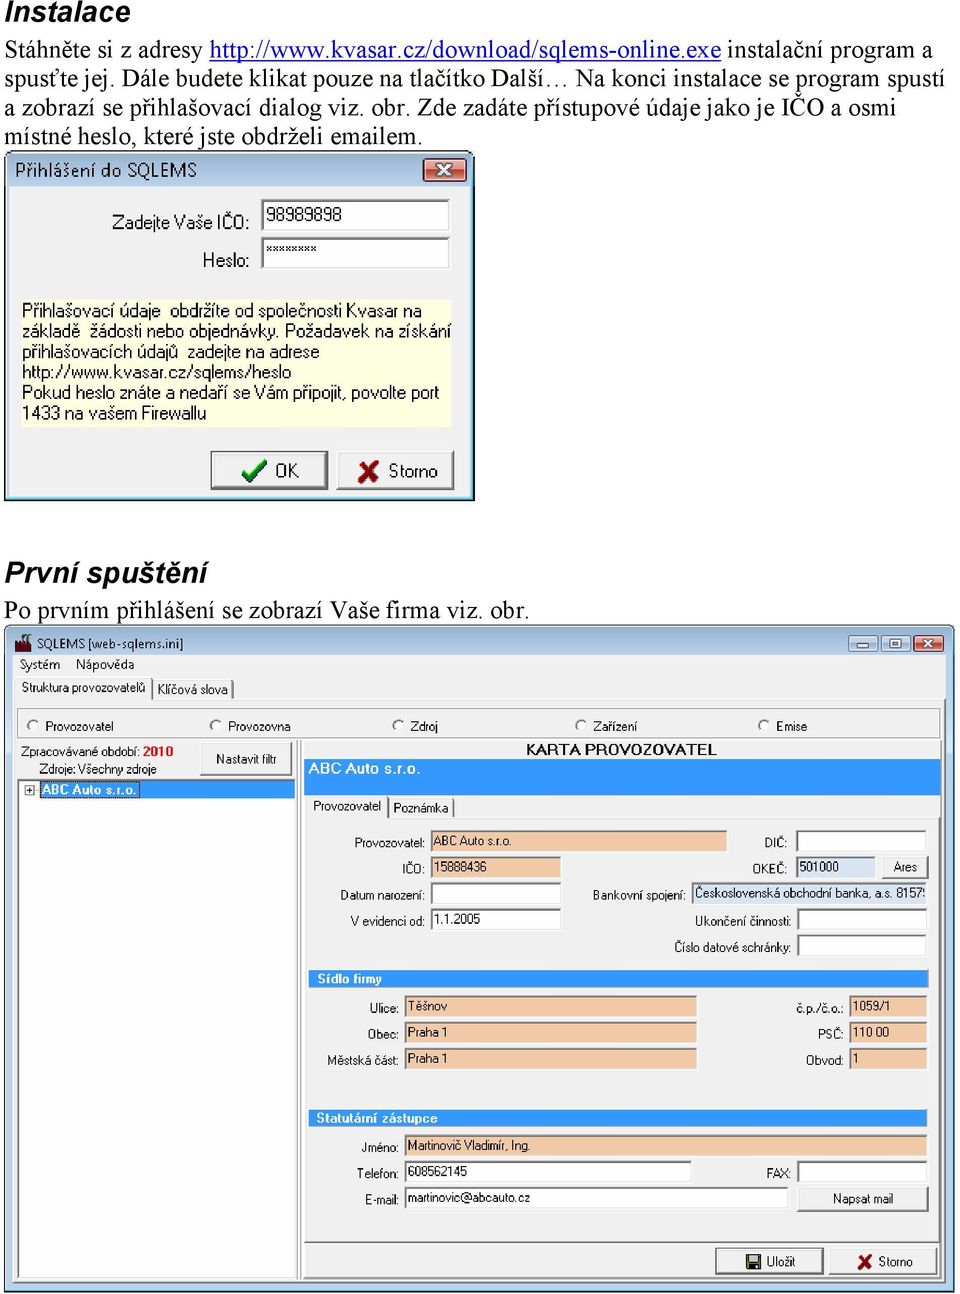Click the Ares lookup button

[905, 867]
